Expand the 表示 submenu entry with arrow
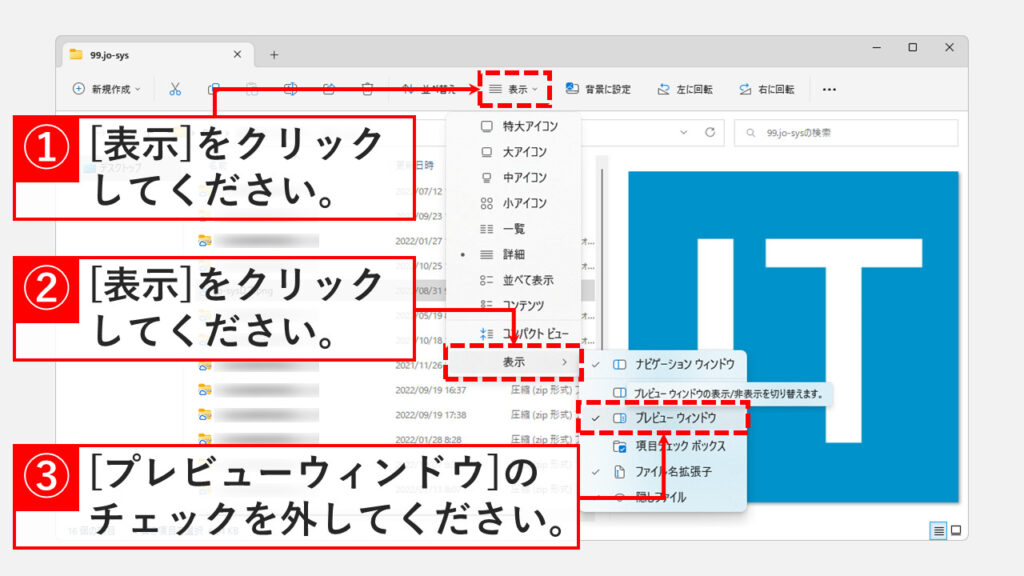Screen dimensions: 1024x576 click(x=513, y=361)
